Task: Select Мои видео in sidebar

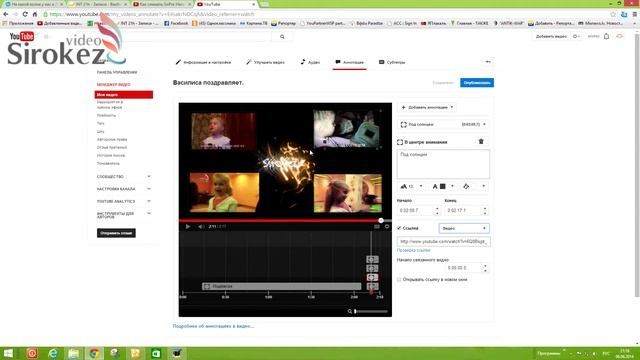Action: pyautogui.click(x=124, y=95)
